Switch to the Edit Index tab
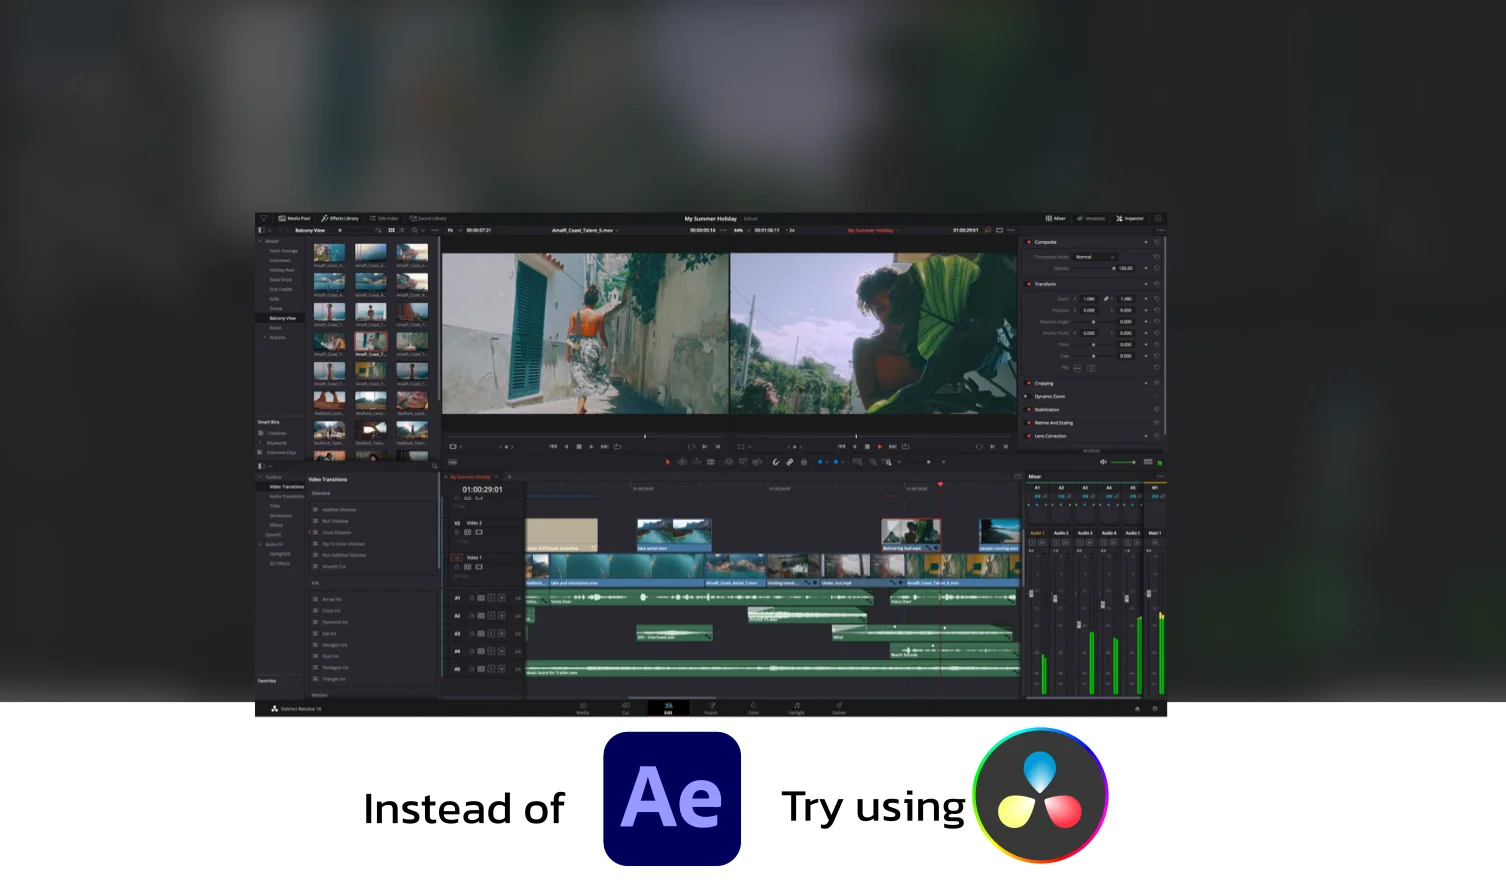Image resolution: width=1506 pixels, height=885 pixels. point(385,218)
